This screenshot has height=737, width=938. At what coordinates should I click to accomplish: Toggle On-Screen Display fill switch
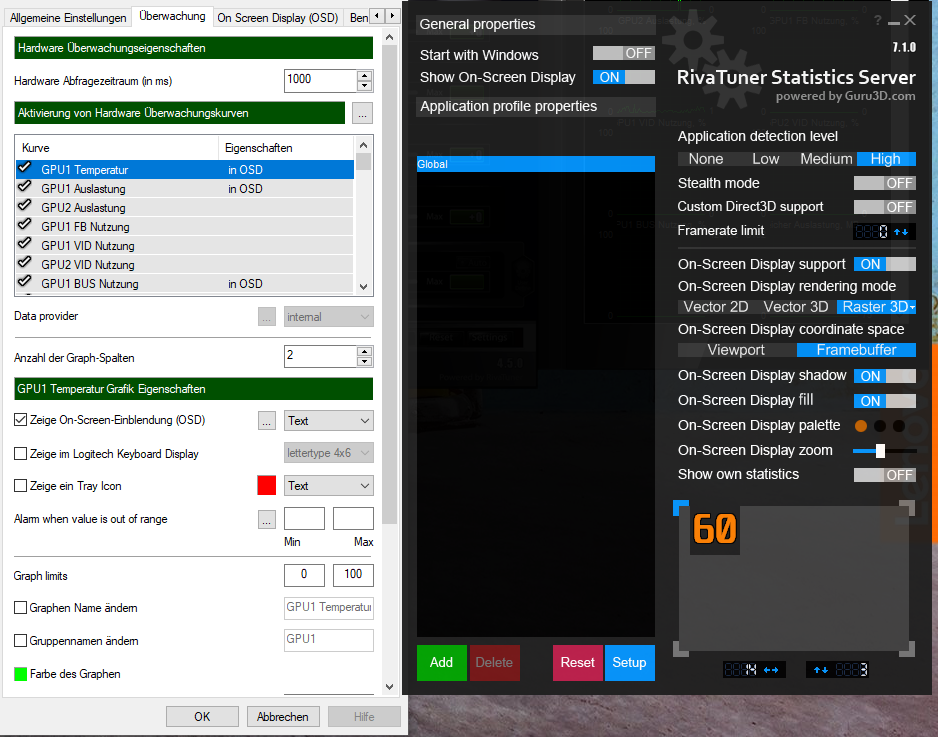click(885, 401)
